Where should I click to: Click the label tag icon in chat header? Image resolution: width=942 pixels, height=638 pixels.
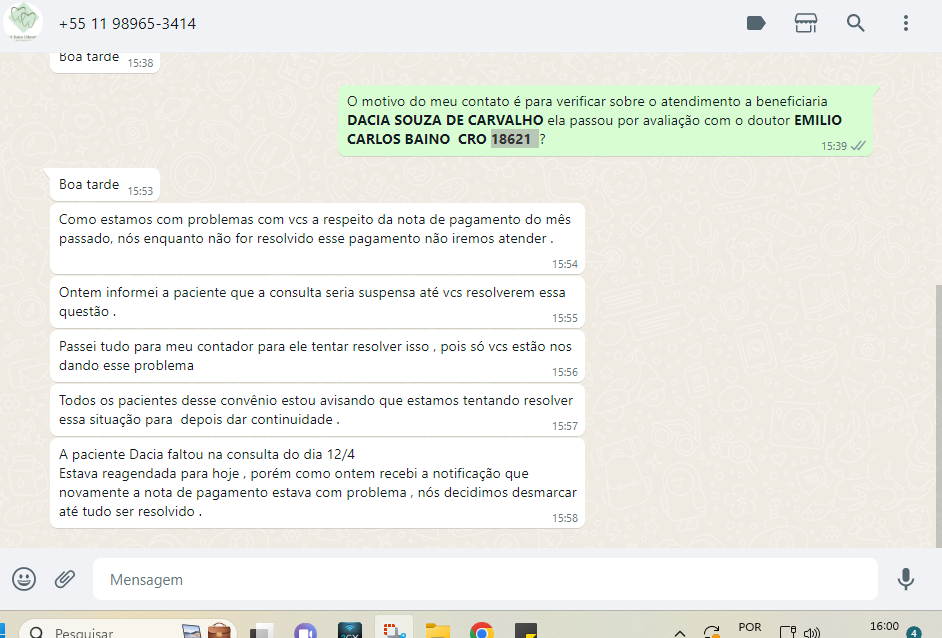coord(756,23)
